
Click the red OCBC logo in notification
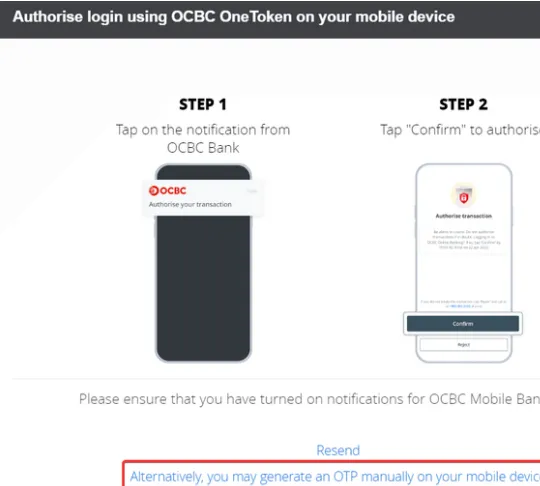167,190
